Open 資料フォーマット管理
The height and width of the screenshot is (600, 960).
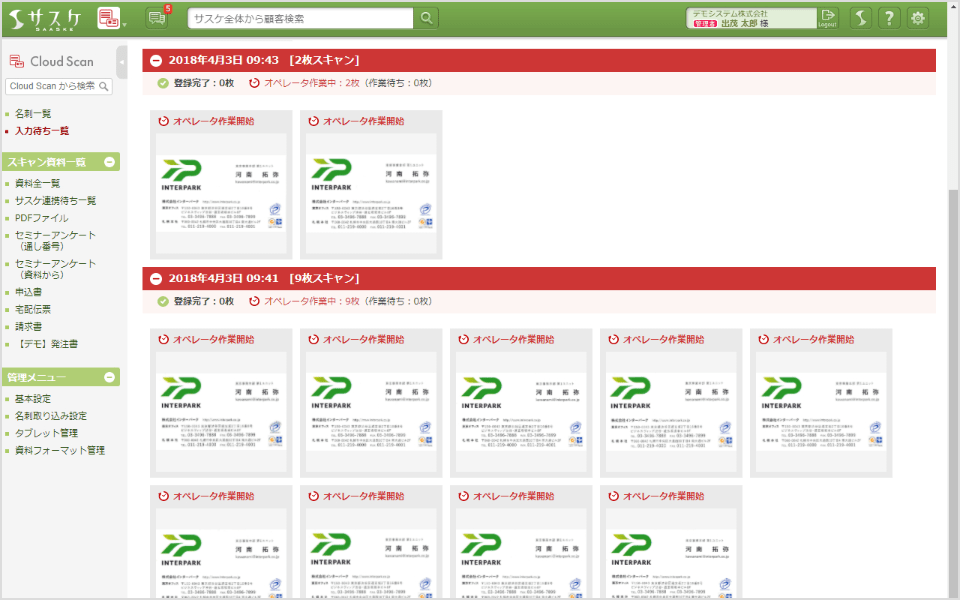point(60,450)
